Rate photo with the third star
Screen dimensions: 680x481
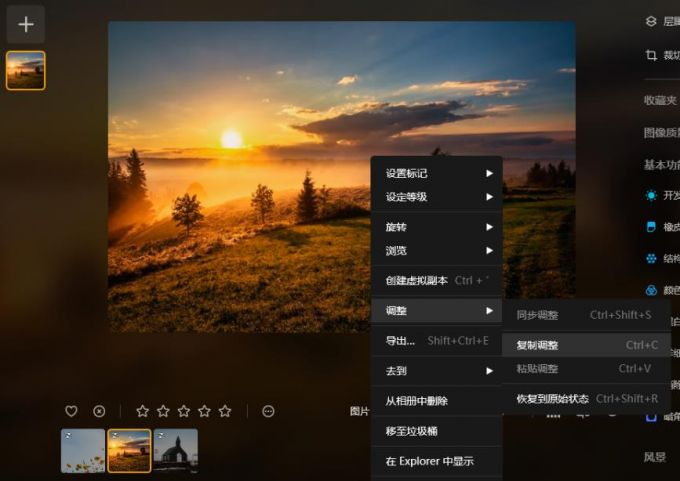pyautogui.click(x=184, y=411)
